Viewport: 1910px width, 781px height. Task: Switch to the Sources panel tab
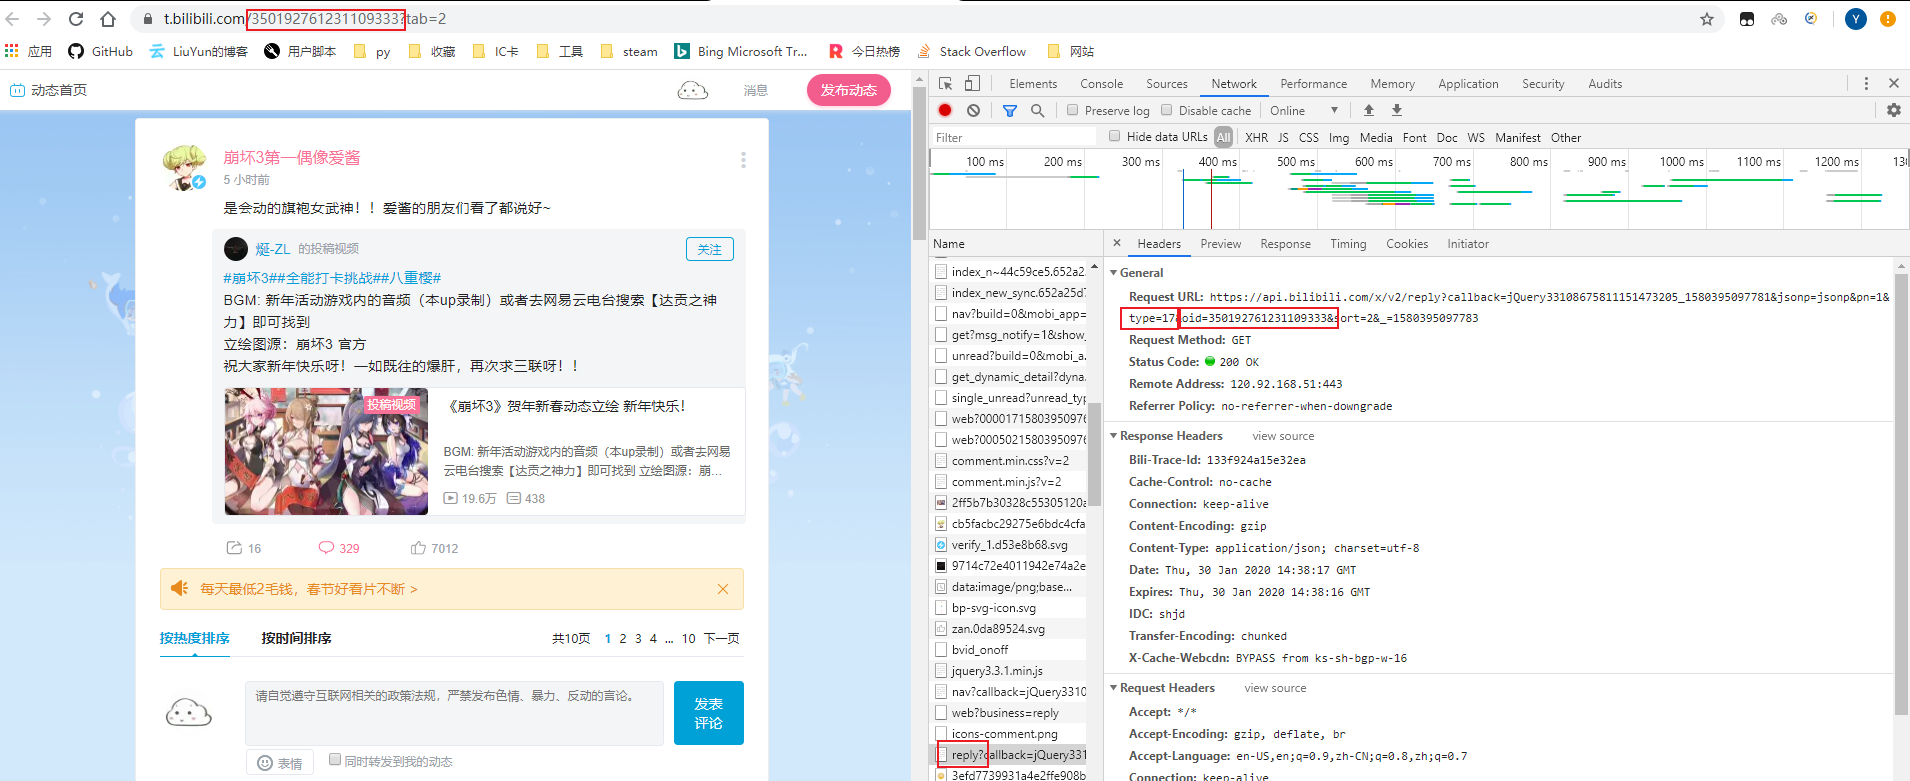1167,84
